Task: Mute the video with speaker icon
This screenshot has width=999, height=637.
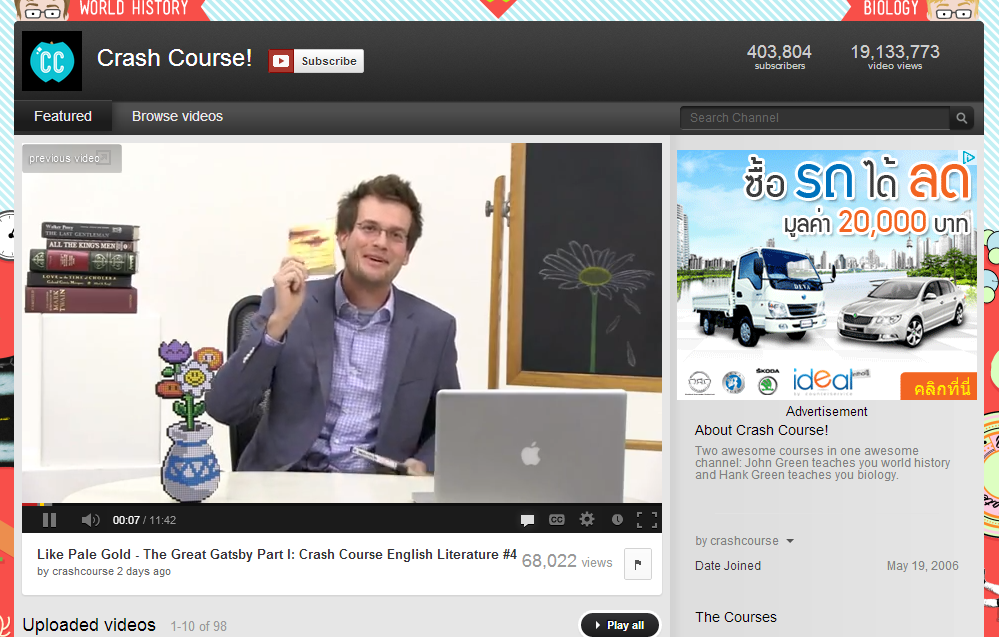Action: 90,520
